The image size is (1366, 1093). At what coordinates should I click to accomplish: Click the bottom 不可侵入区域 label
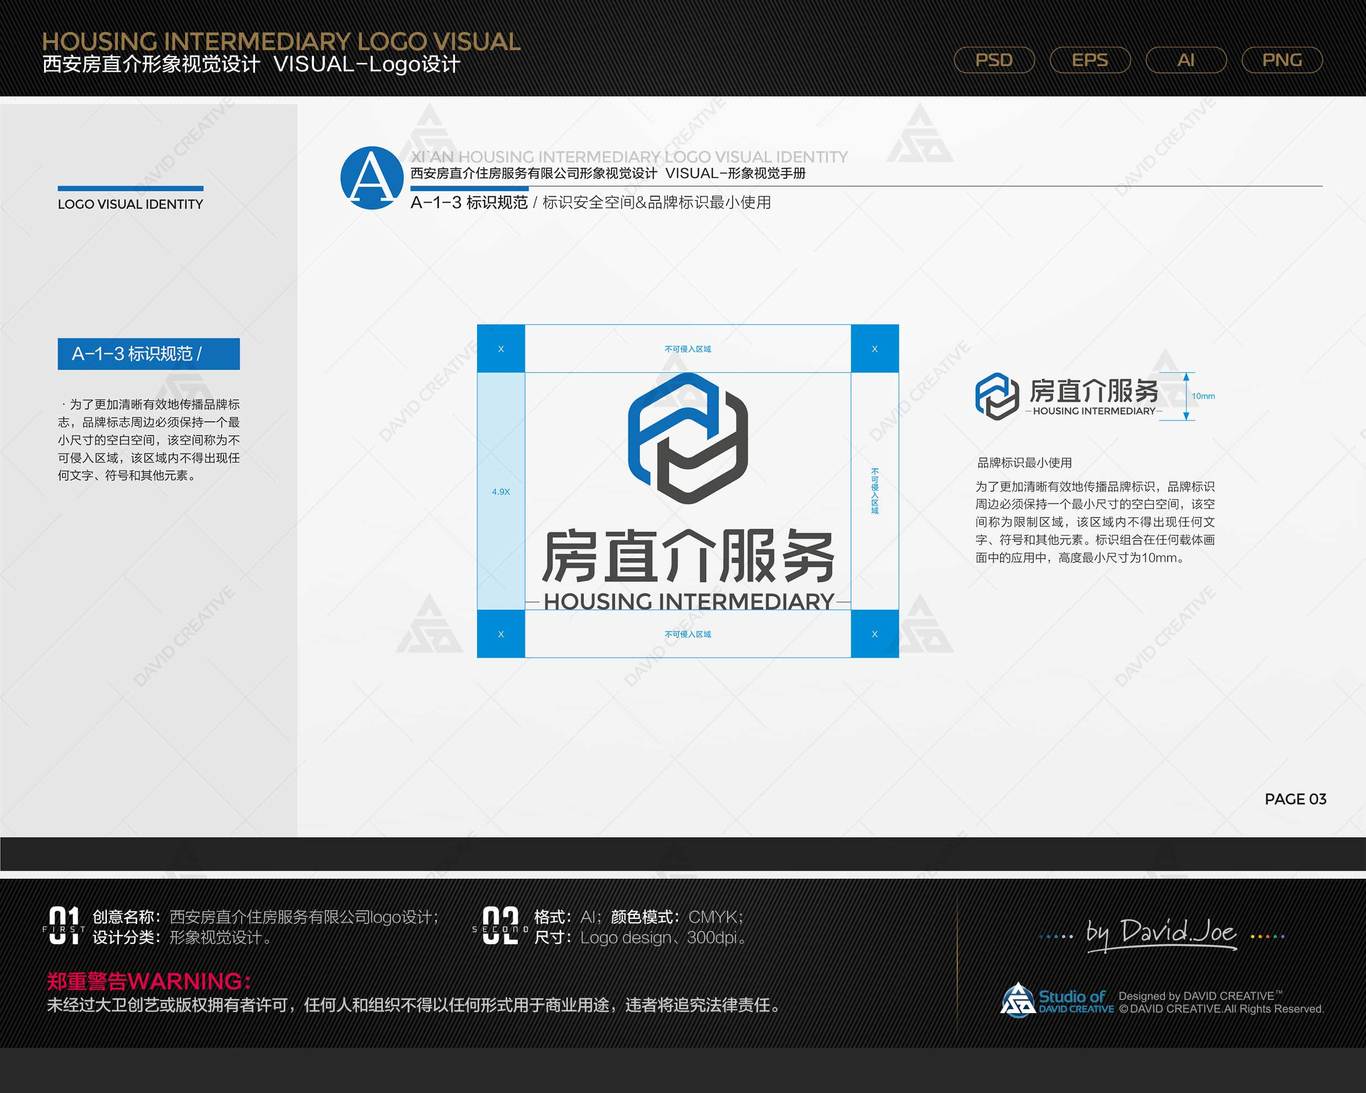(688, 634)
